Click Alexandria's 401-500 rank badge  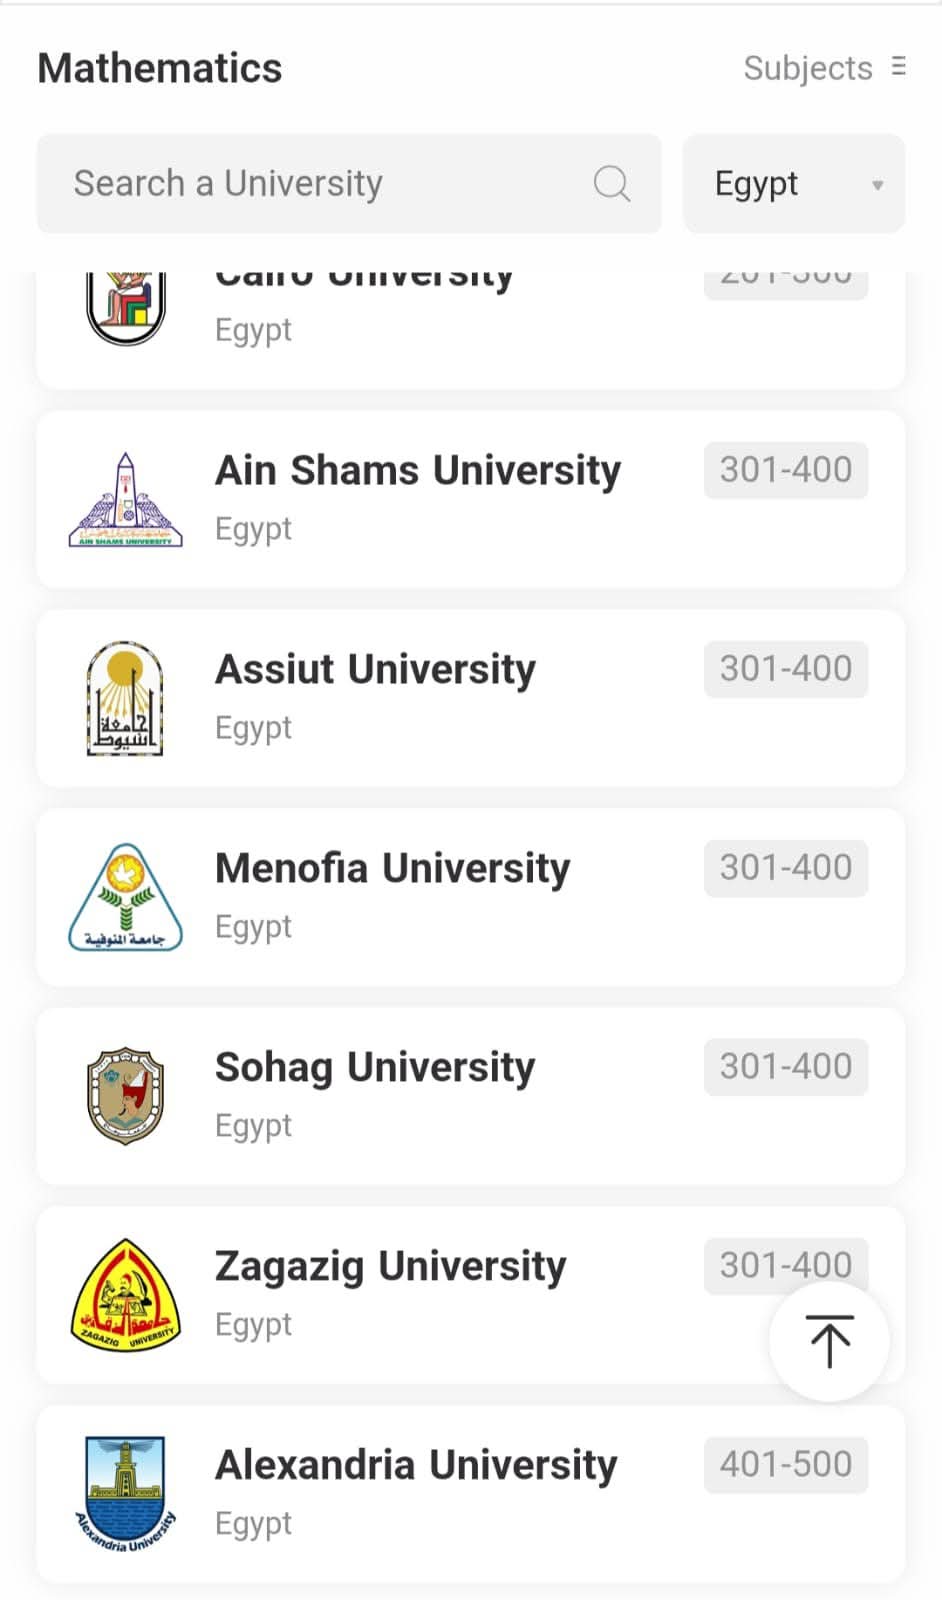pos(785,1465)
